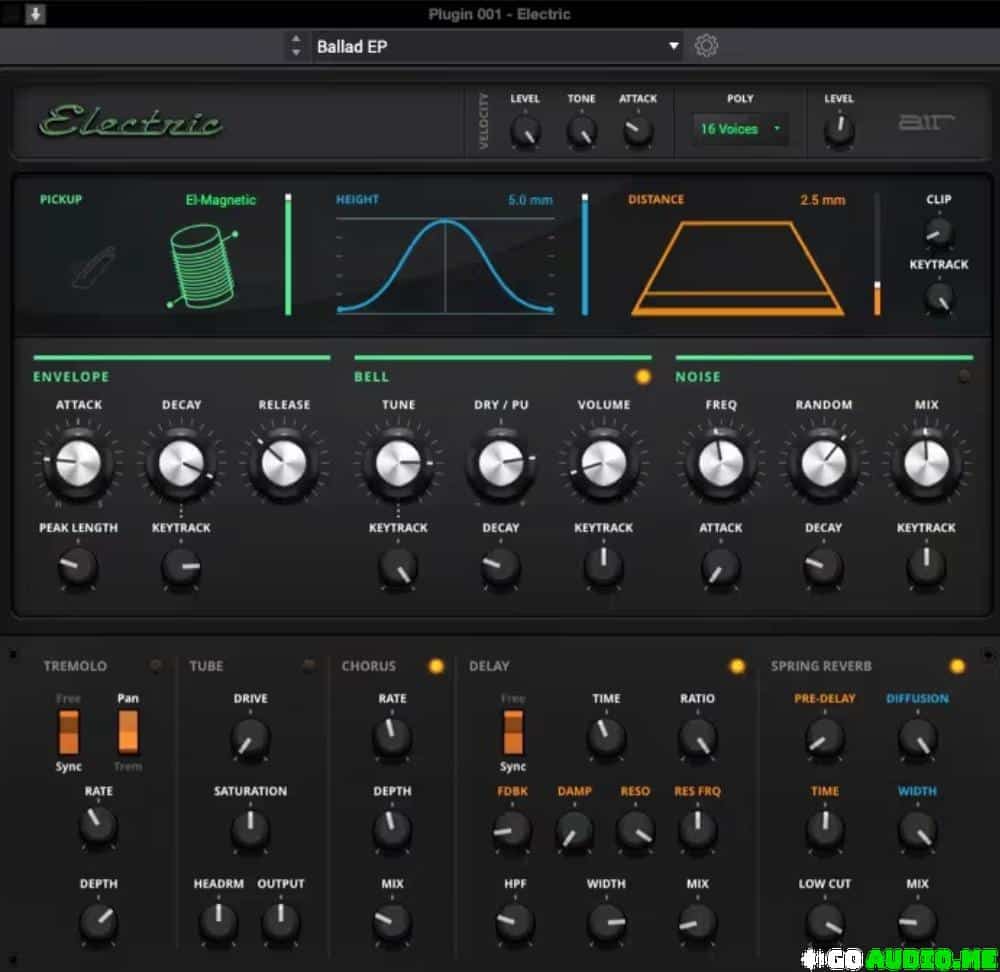The image size is (1000, 972).
Task: Click the Tremolo Depth knob
Action: [x=98, y=922]
